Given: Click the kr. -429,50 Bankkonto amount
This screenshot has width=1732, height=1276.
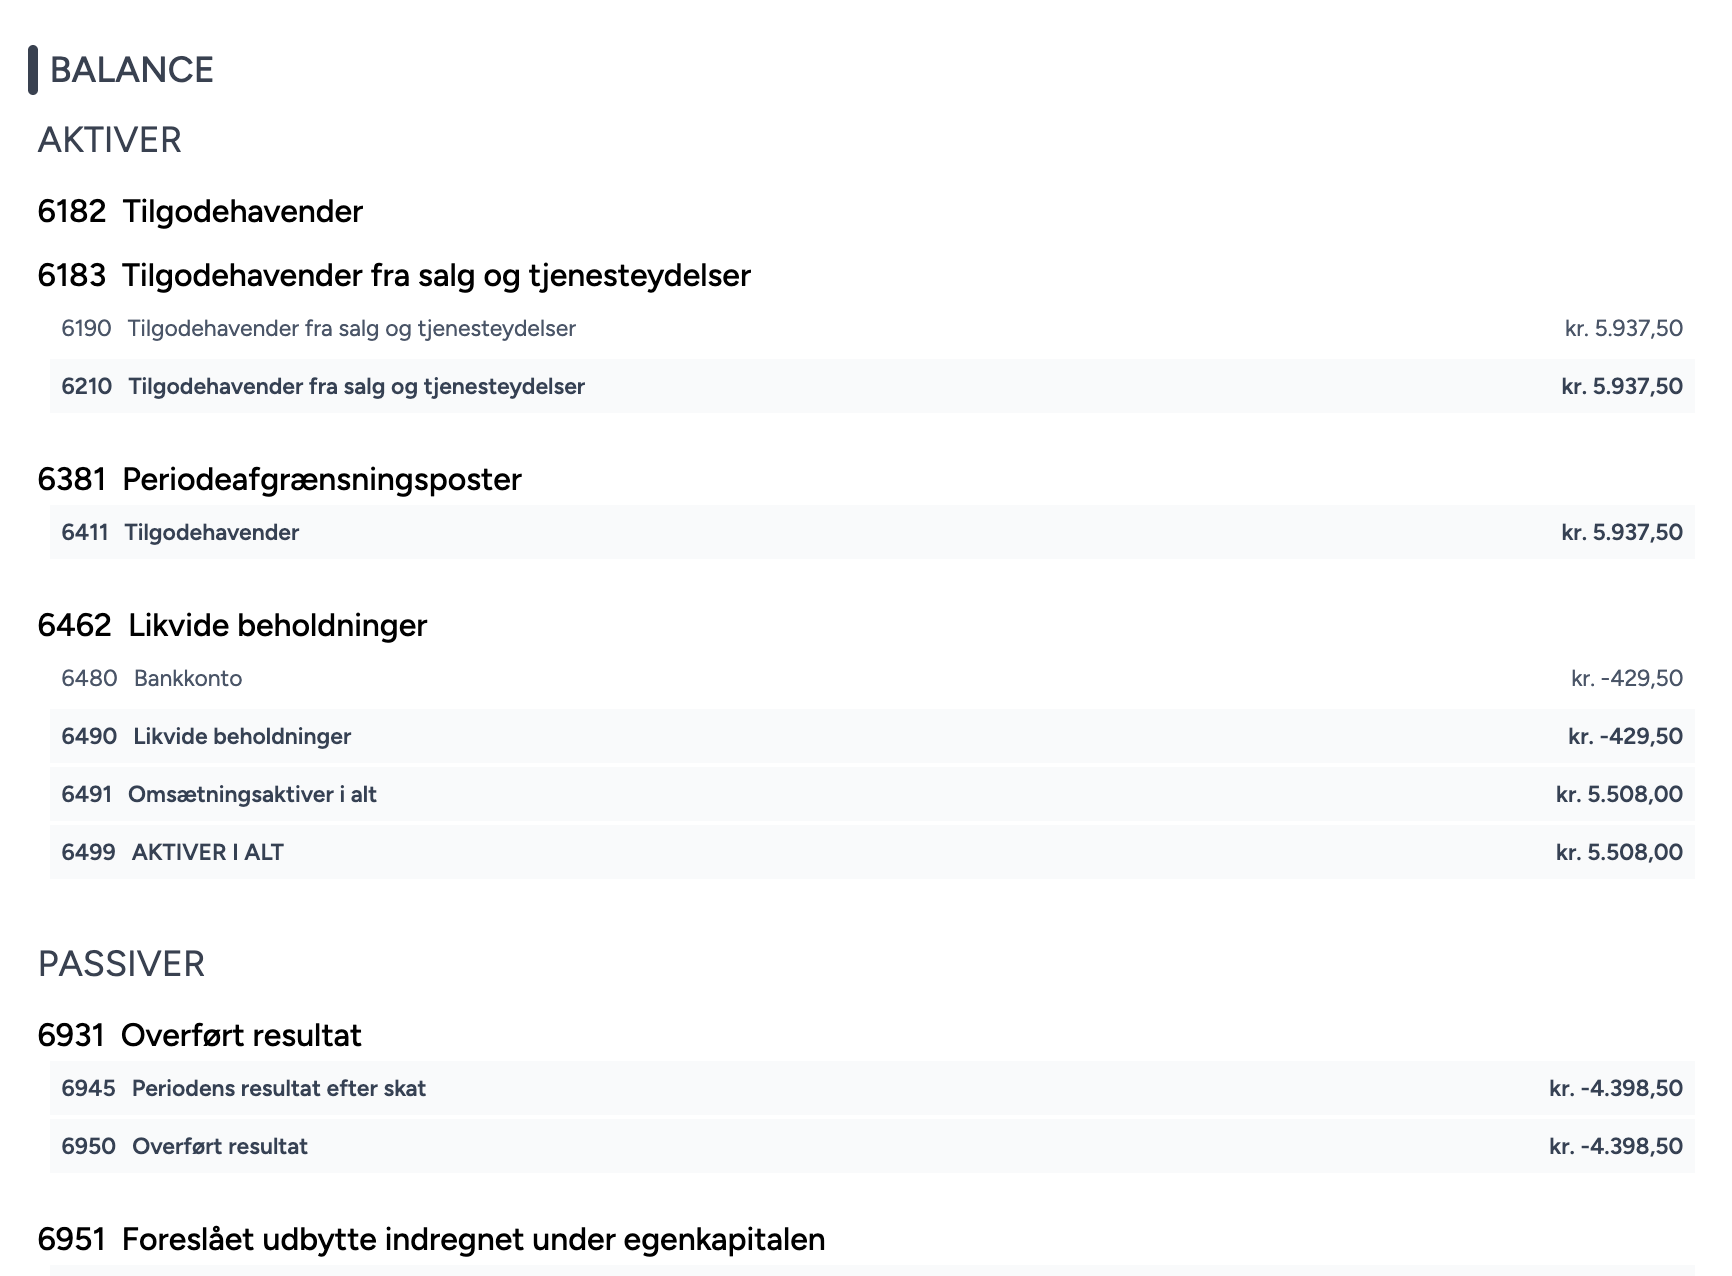Looking at the screenshot, I should coord(1623,678).
